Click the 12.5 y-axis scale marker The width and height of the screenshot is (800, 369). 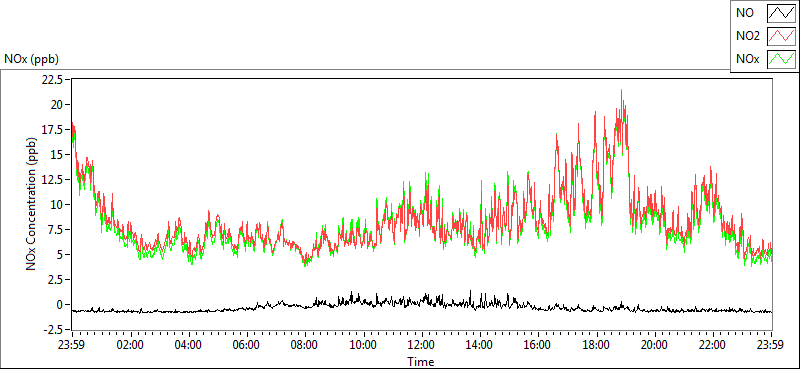click(x=53, y=180)
